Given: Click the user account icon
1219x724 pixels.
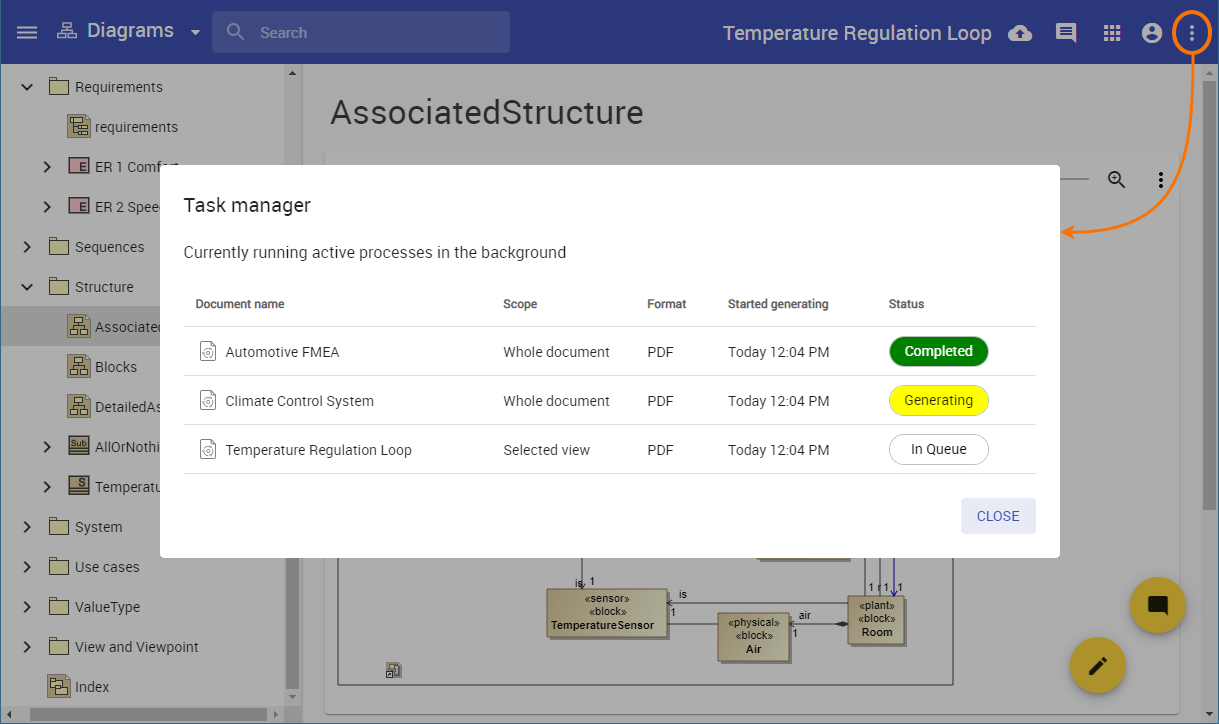Looking at the screenshot, I should click(x=1152, y=33).
